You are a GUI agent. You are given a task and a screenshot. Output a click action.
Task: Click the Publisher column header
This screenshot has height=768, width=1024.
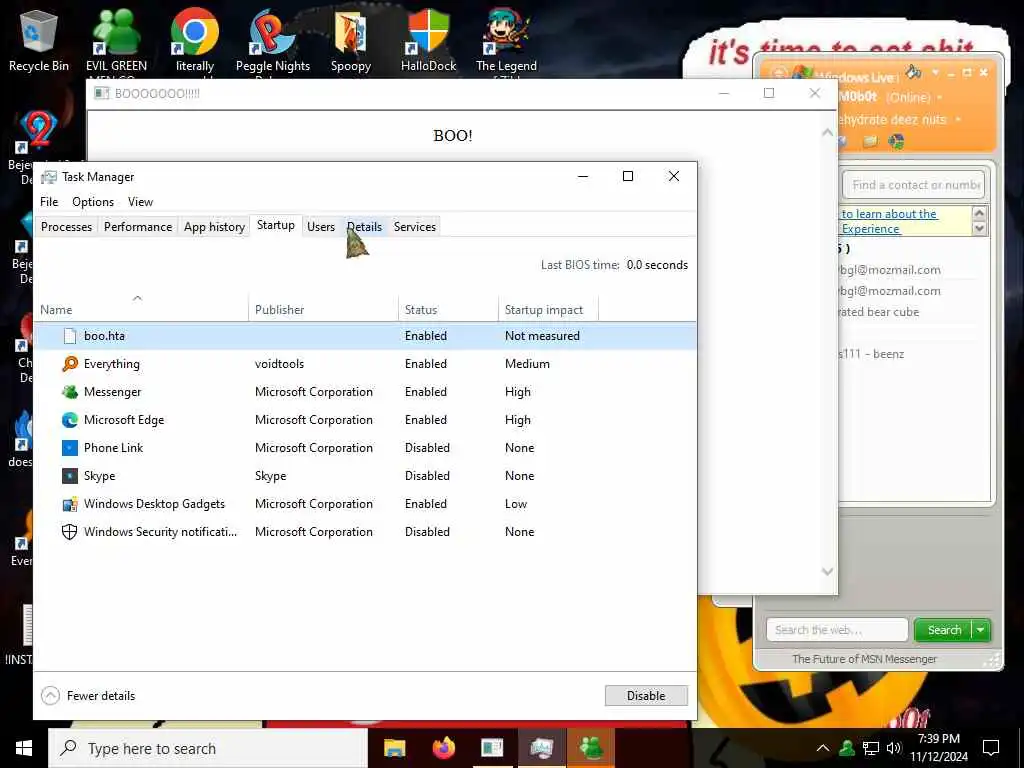(323, 310)
